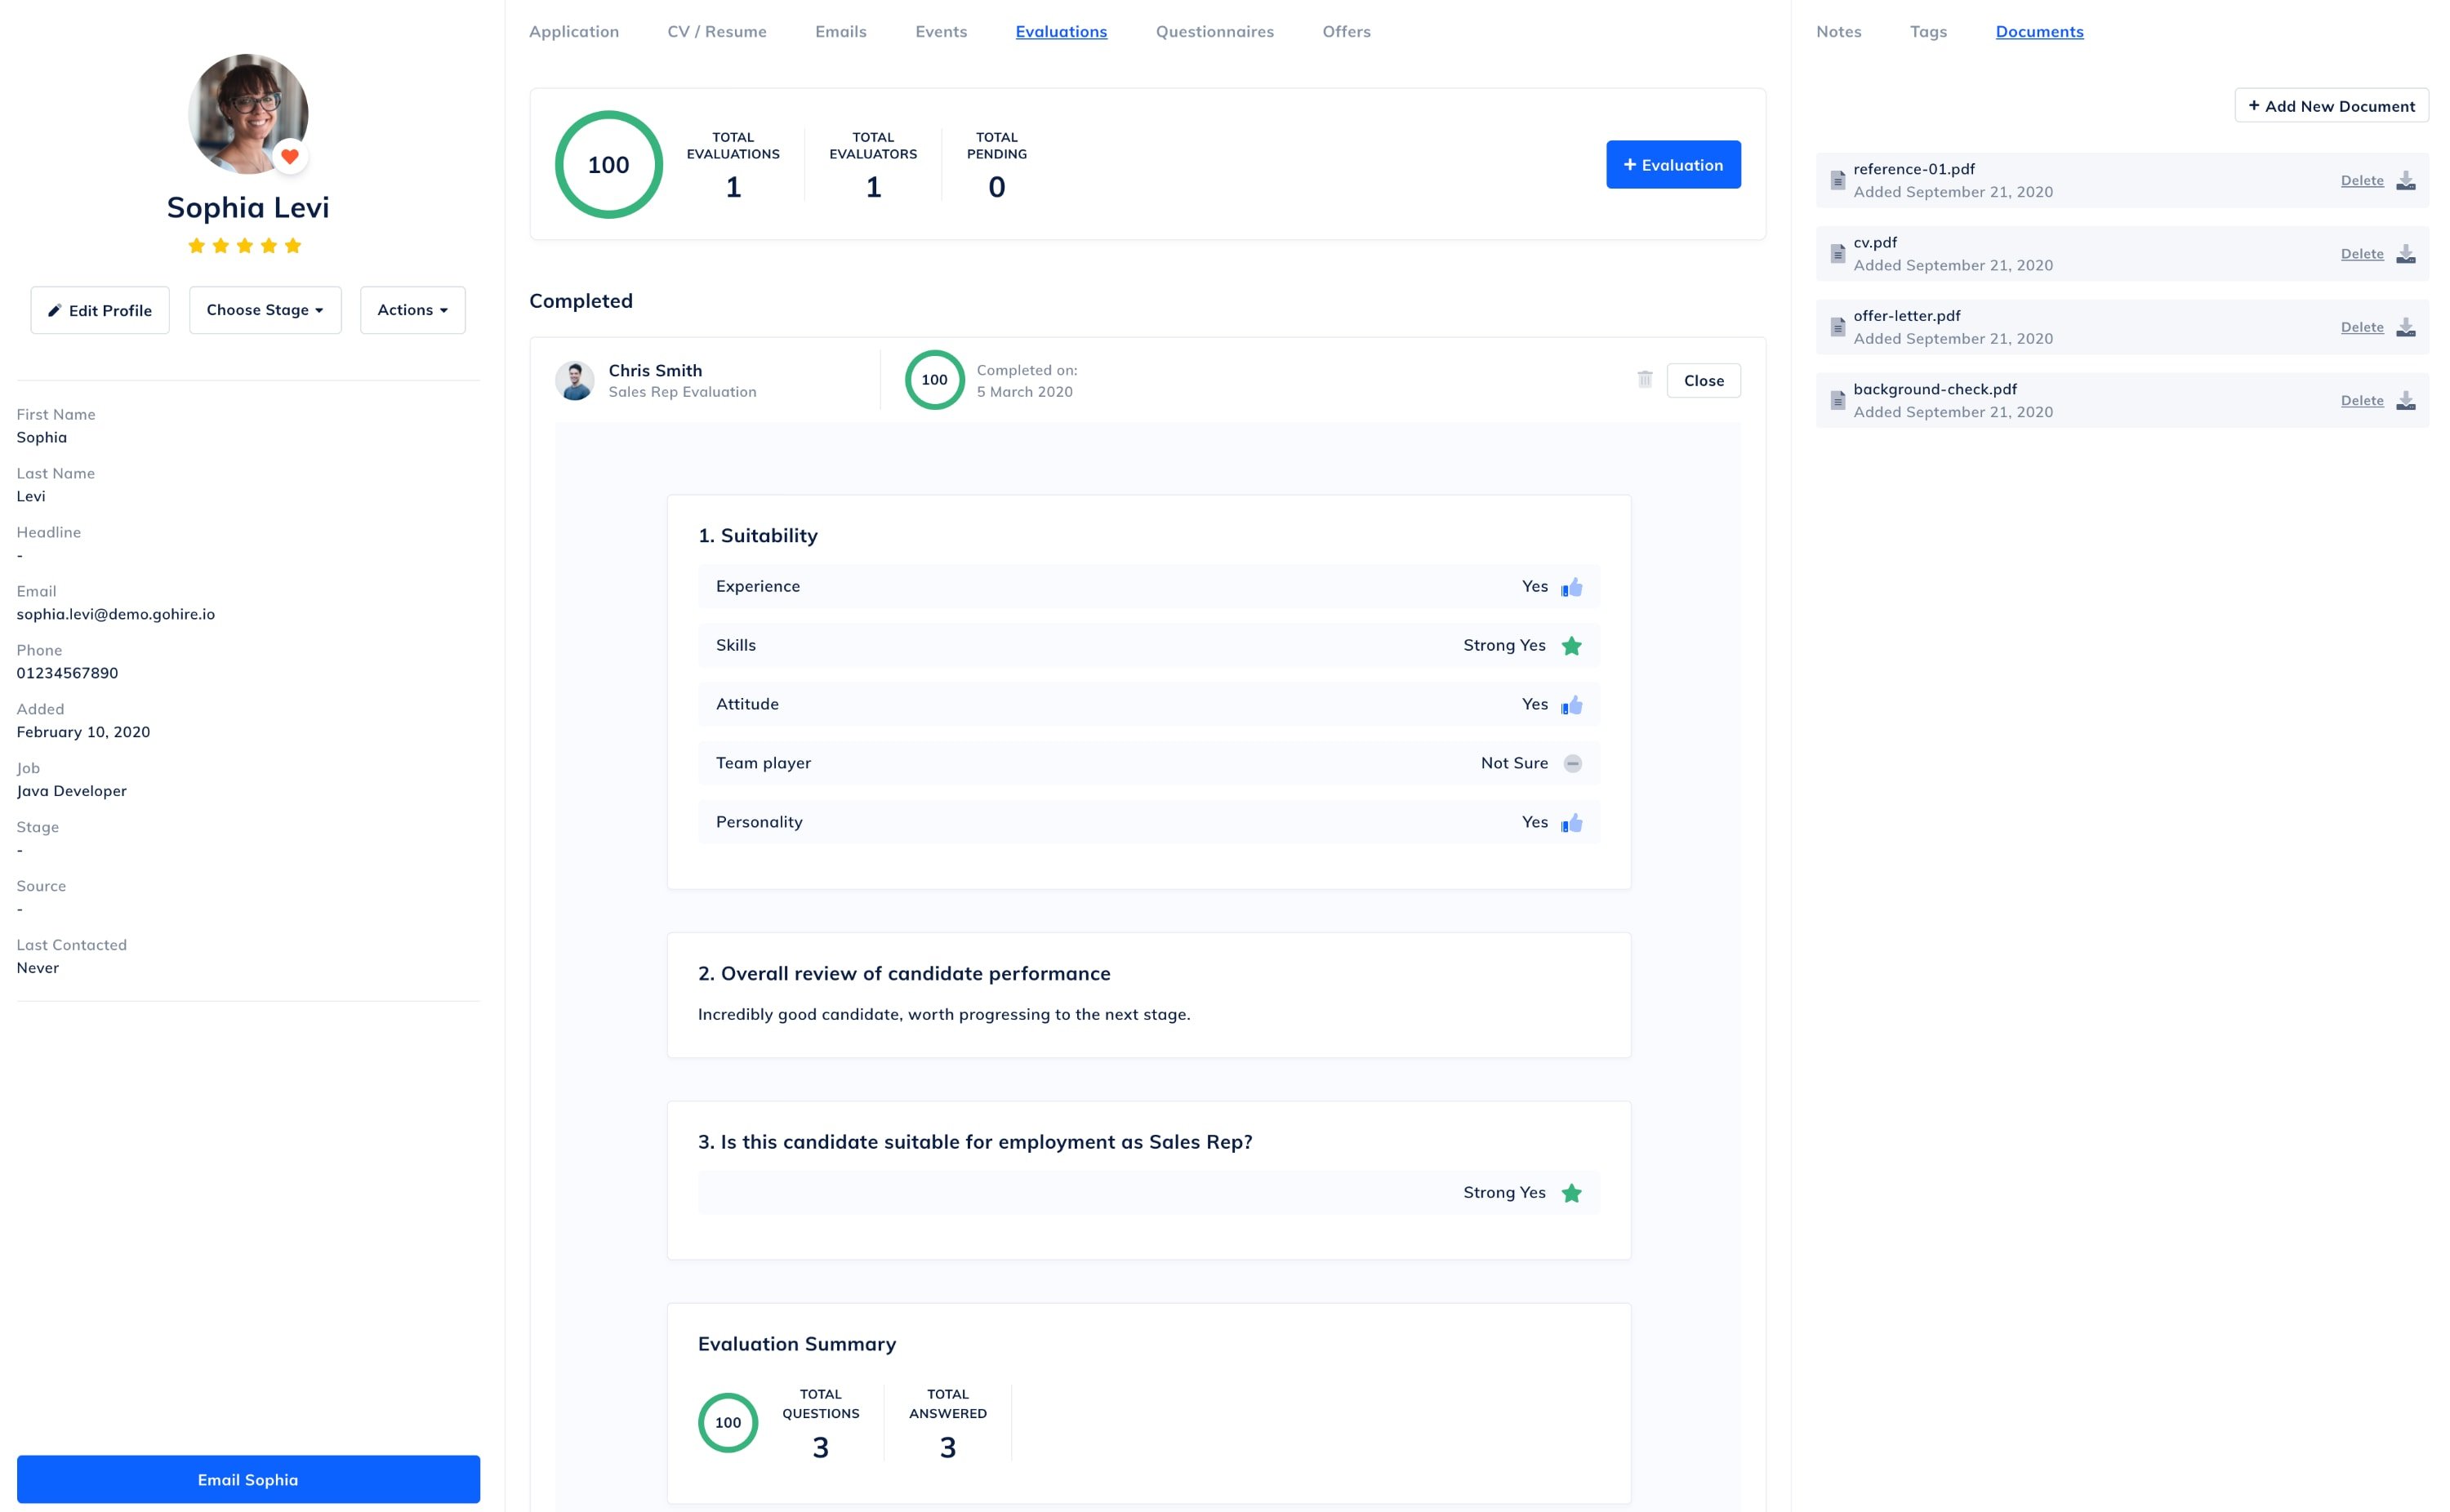
Task: Click the Delete link for cv.pdf
Action: (2363, 254)
